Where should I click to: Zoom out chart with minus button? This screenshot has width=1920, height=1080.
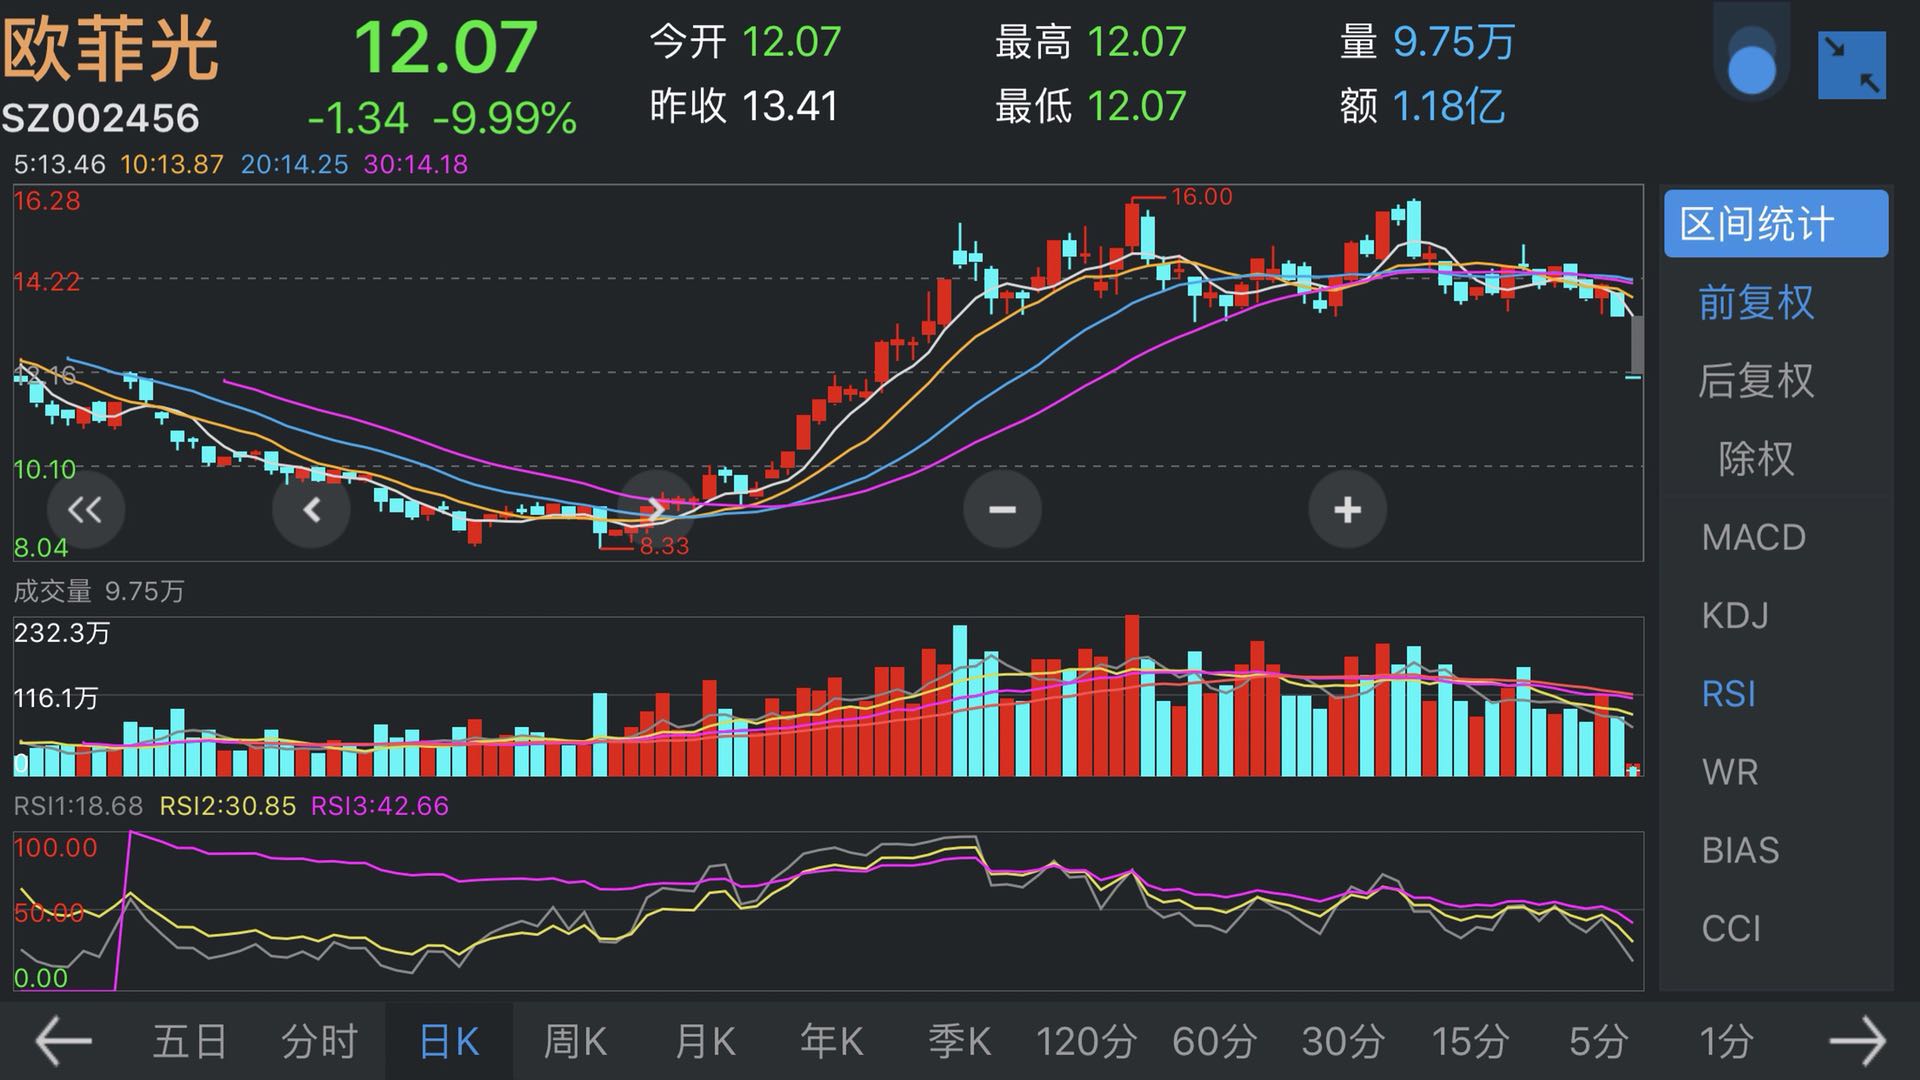[x=1002, y=510]
